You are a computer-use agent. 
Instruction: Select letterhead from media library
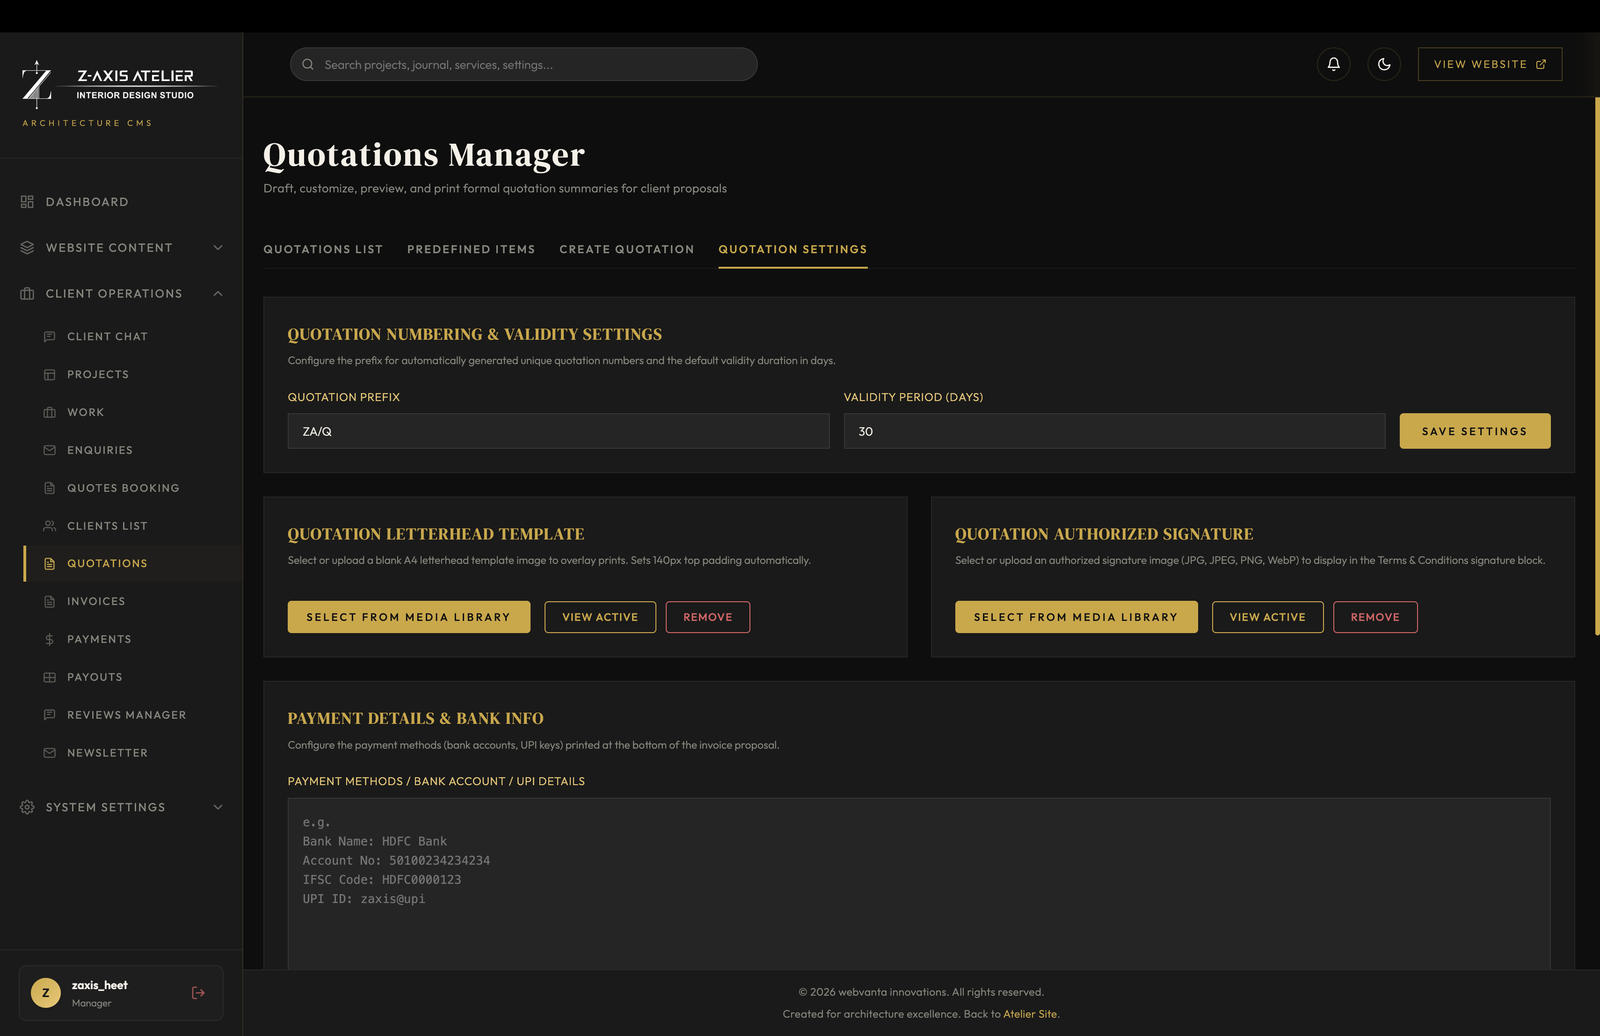pyautogui.click(x=409, y=617)
